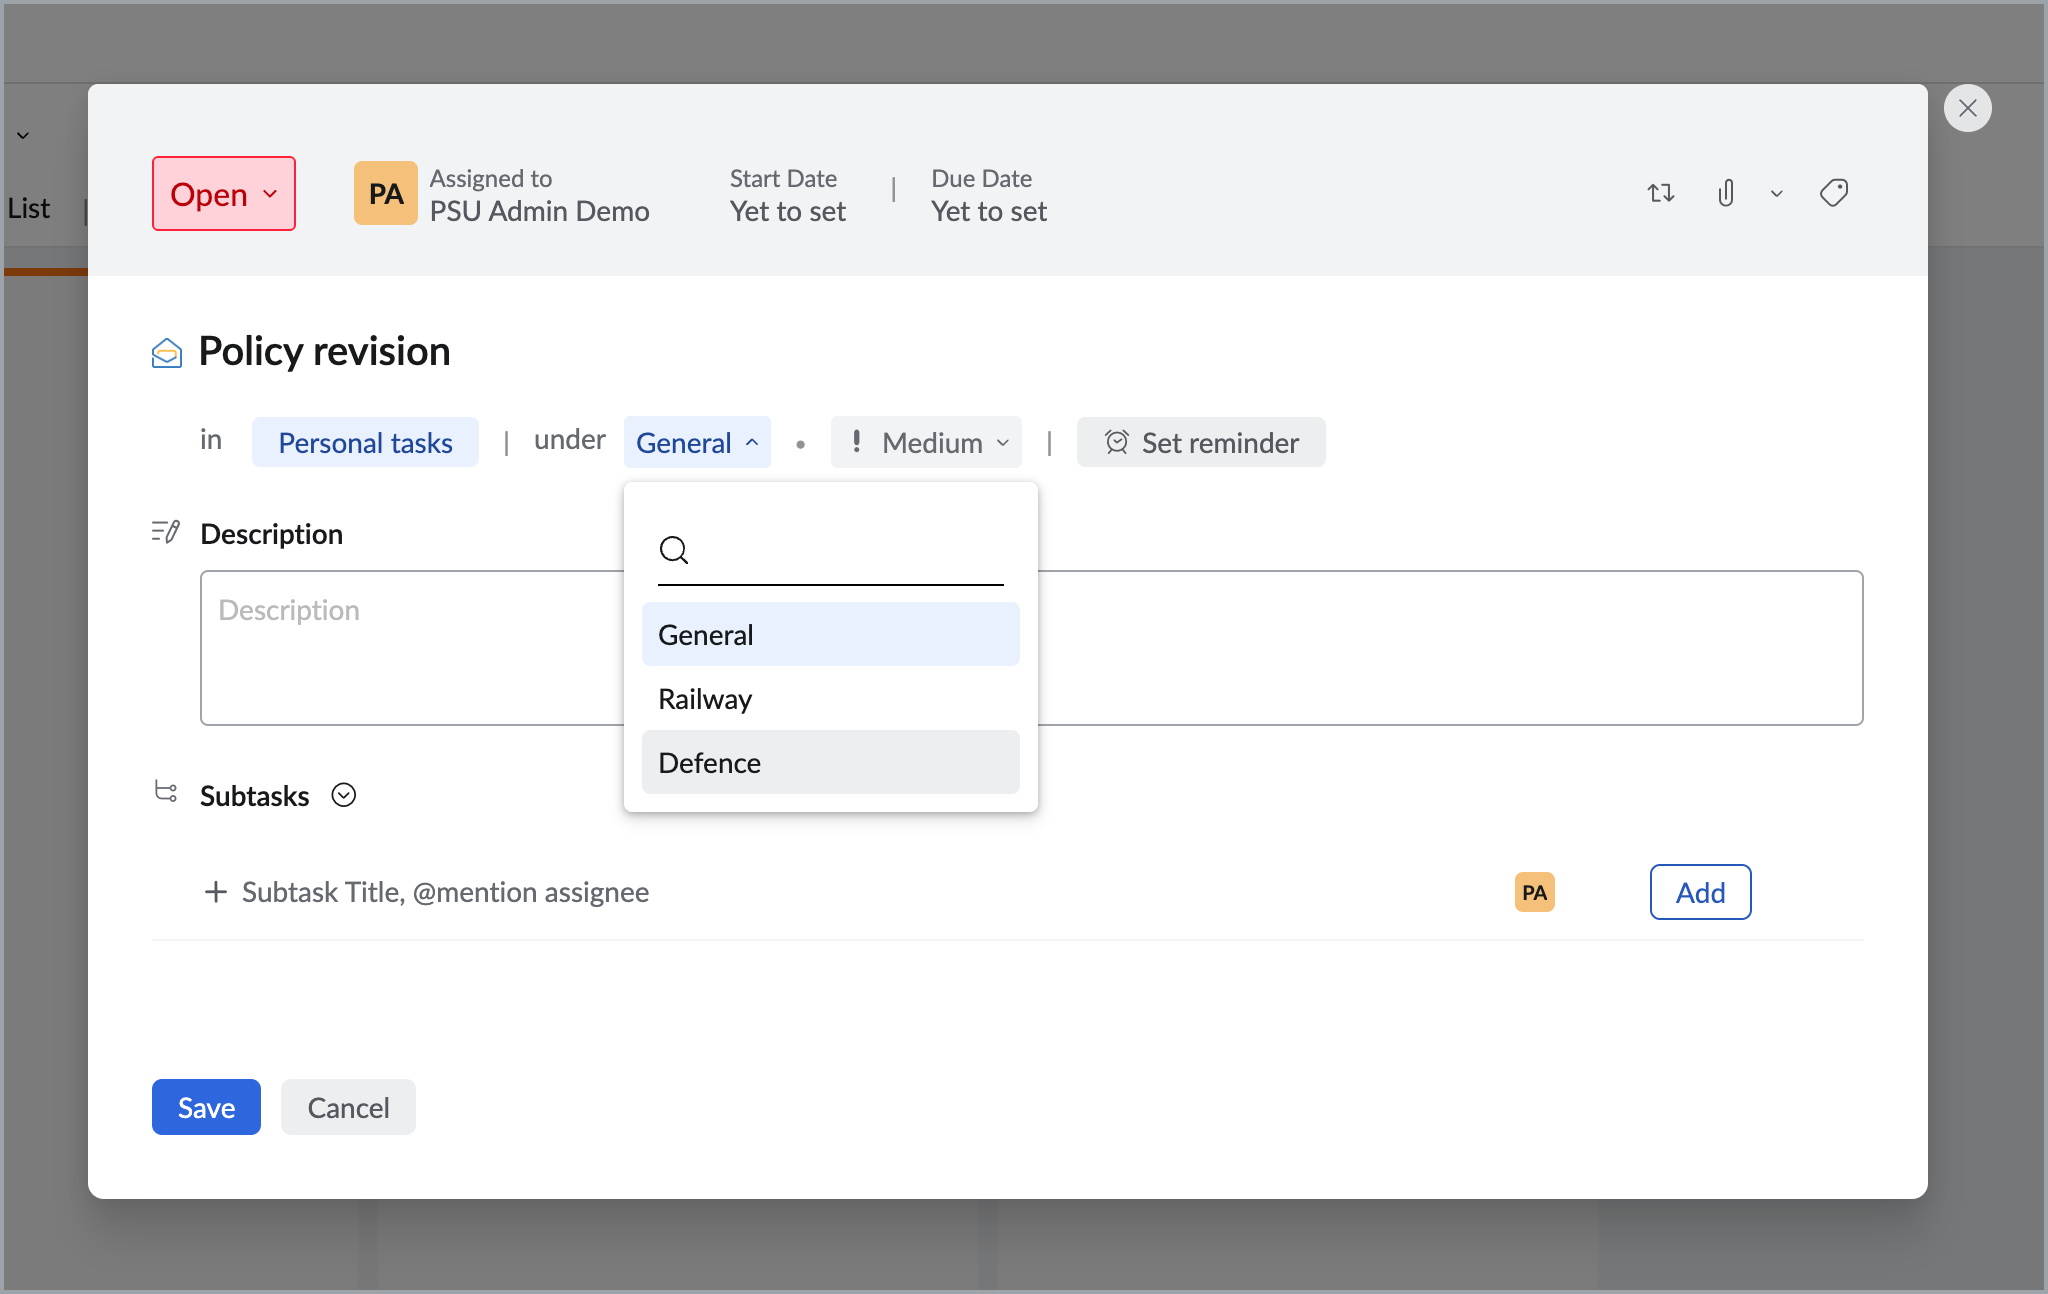Set the Due Date value
This screenshot has width=2048, height=1294.
pos(989,211)
